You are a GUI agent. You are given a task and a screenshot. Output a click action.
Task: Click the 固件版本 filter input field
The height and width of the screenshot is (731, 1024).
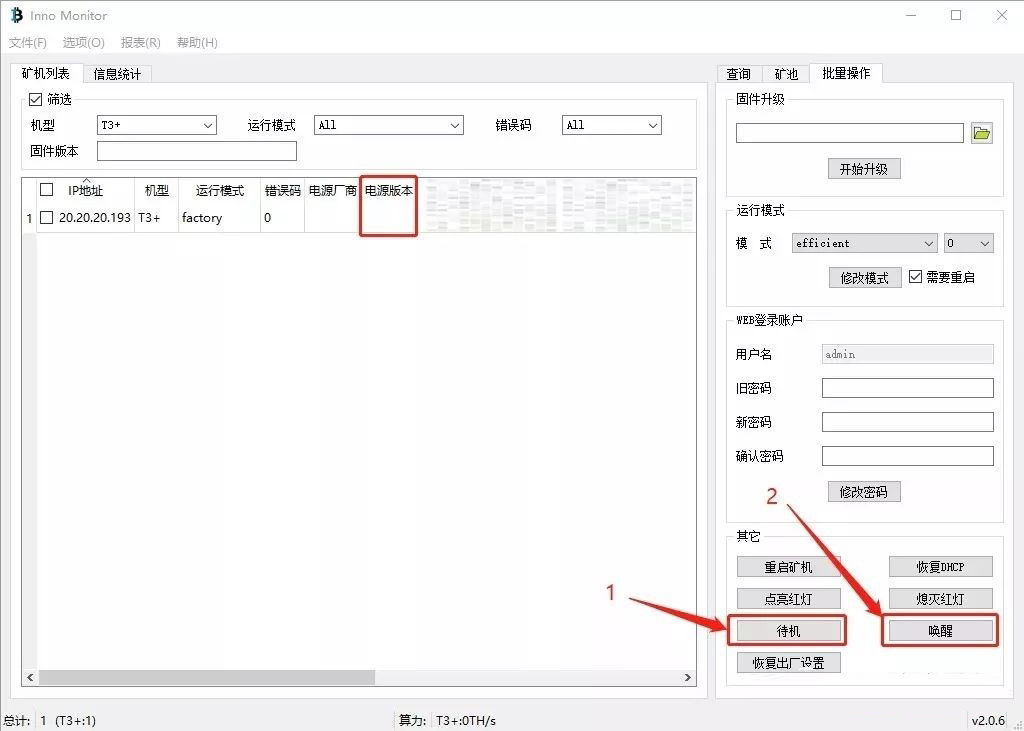pos(196,151)
